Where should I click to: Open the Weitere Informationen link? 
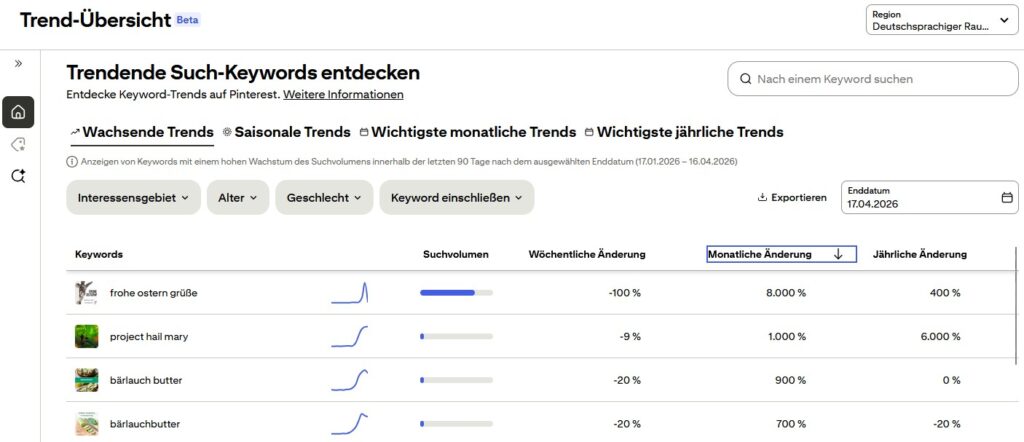[343, 95]
